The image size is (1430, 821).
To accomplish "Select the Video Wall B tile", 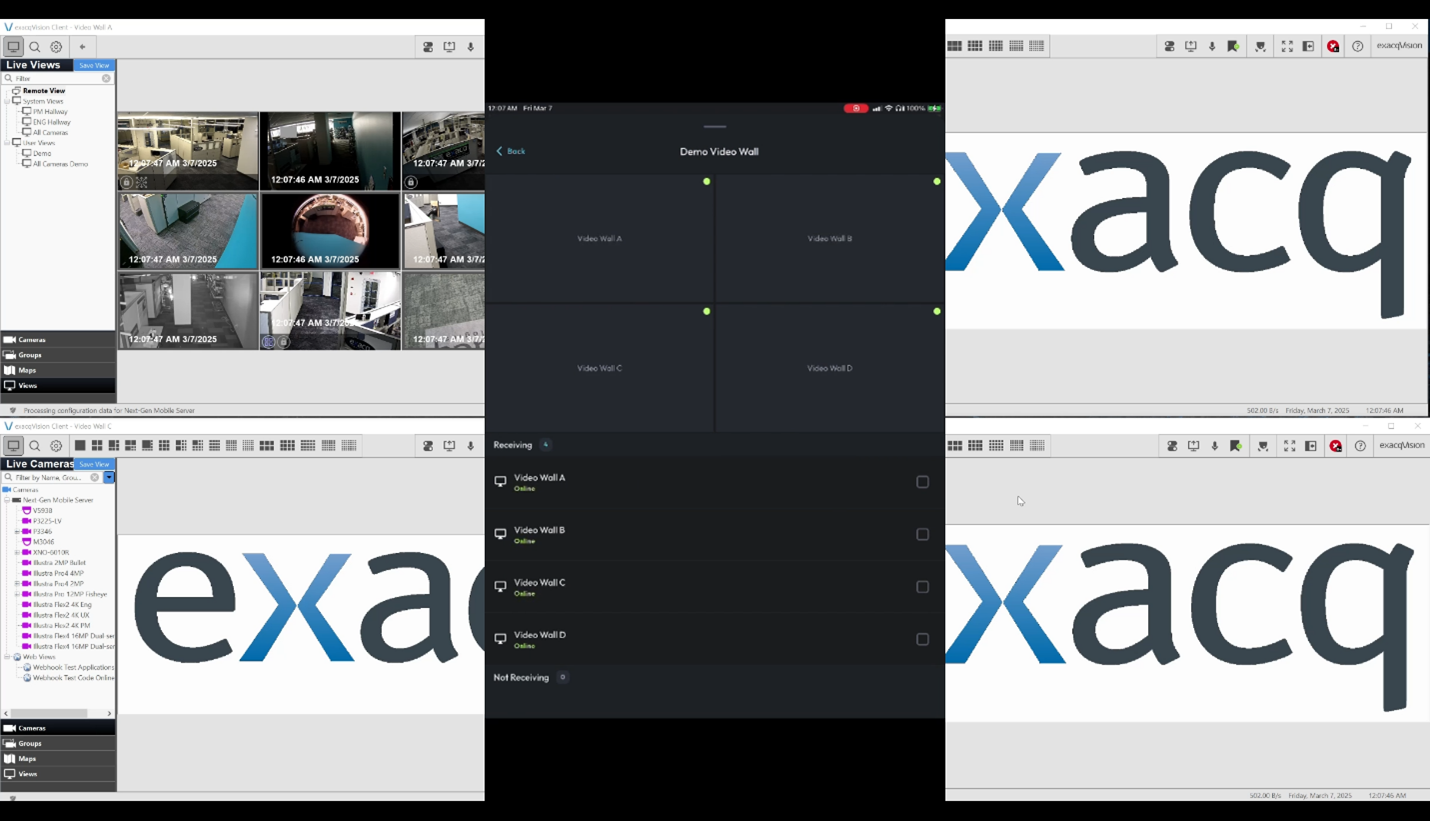I will [x=829, y=239].
